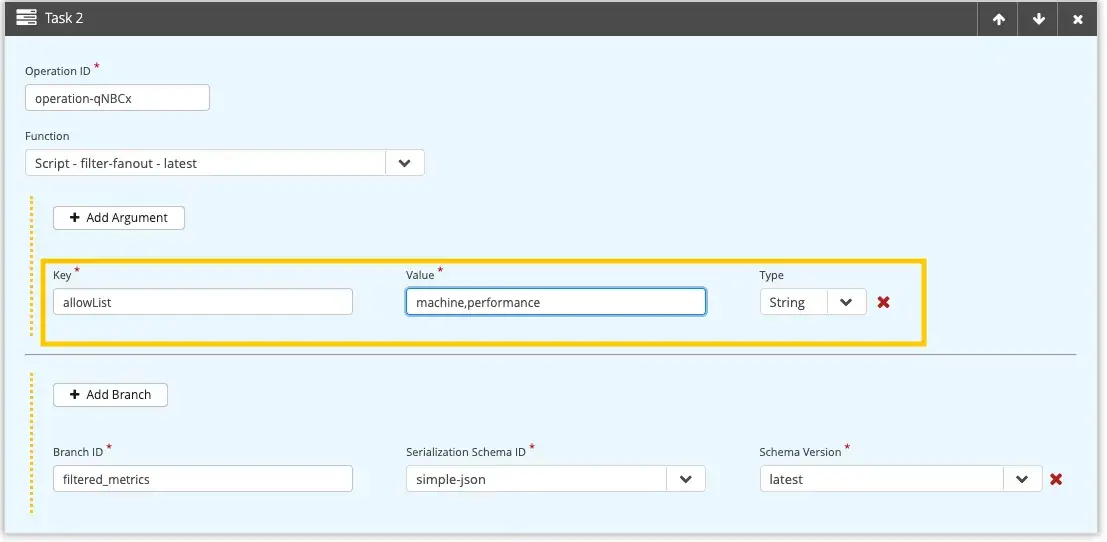Expand Serialization Schema ID dropdown arrow
Image resolution: width=1107 pixels, height=542 pixels.
point(686,479)
